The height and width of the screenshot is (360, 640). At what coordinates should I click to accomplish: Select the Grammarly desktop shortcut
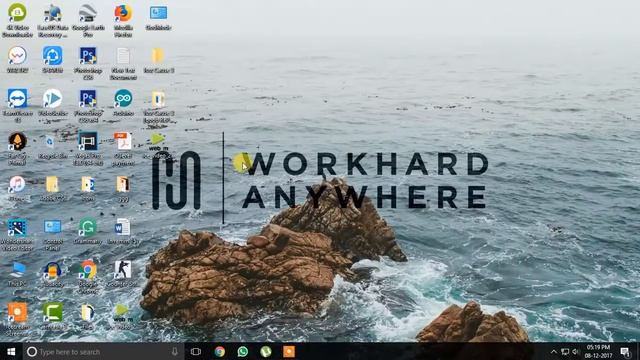click(88, 231)
